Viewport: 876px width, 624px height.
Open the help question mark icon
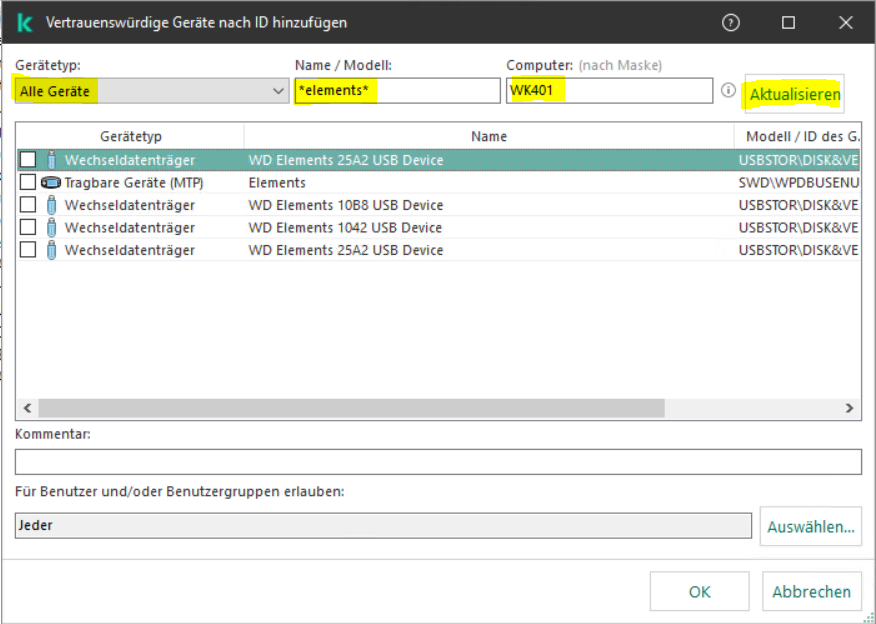pyautogui.click(x=732, y=22)
